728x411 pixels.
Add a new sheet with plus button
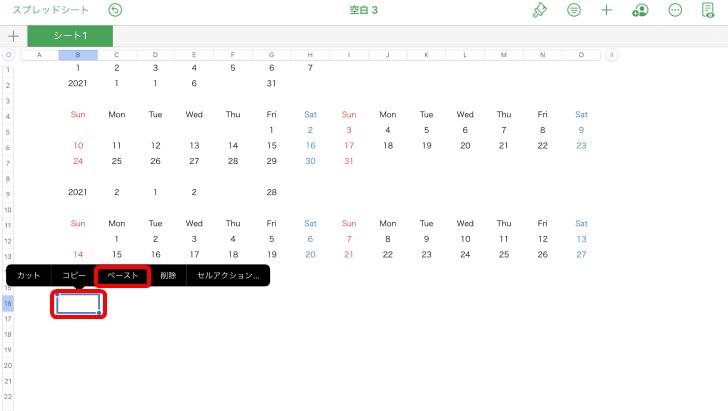(x=13, y=36)
